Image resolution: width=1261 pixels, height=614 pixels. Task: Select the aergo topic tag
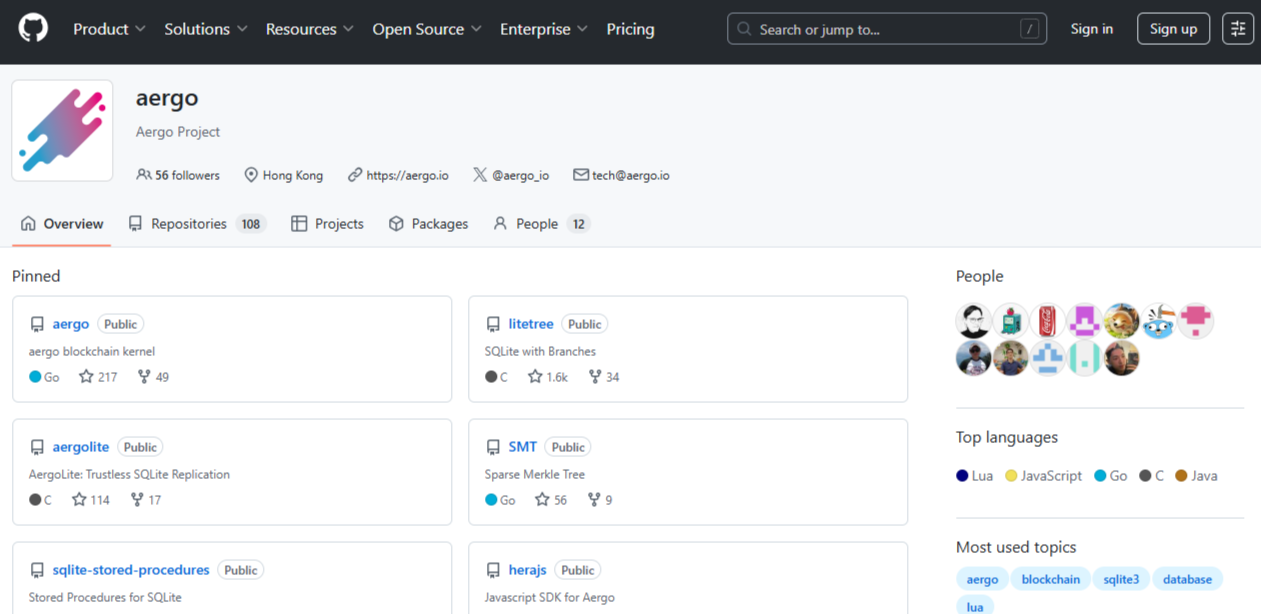[x=982, y=579]
